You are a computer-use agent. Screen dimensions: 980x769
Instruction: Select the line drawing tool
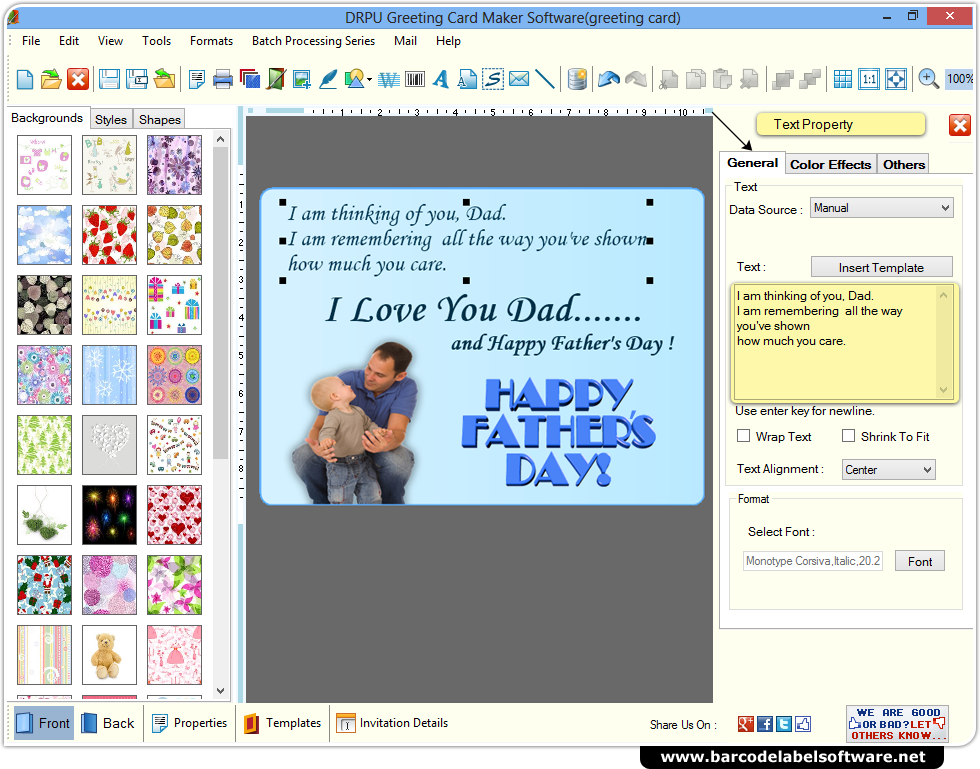coord(545,79)
